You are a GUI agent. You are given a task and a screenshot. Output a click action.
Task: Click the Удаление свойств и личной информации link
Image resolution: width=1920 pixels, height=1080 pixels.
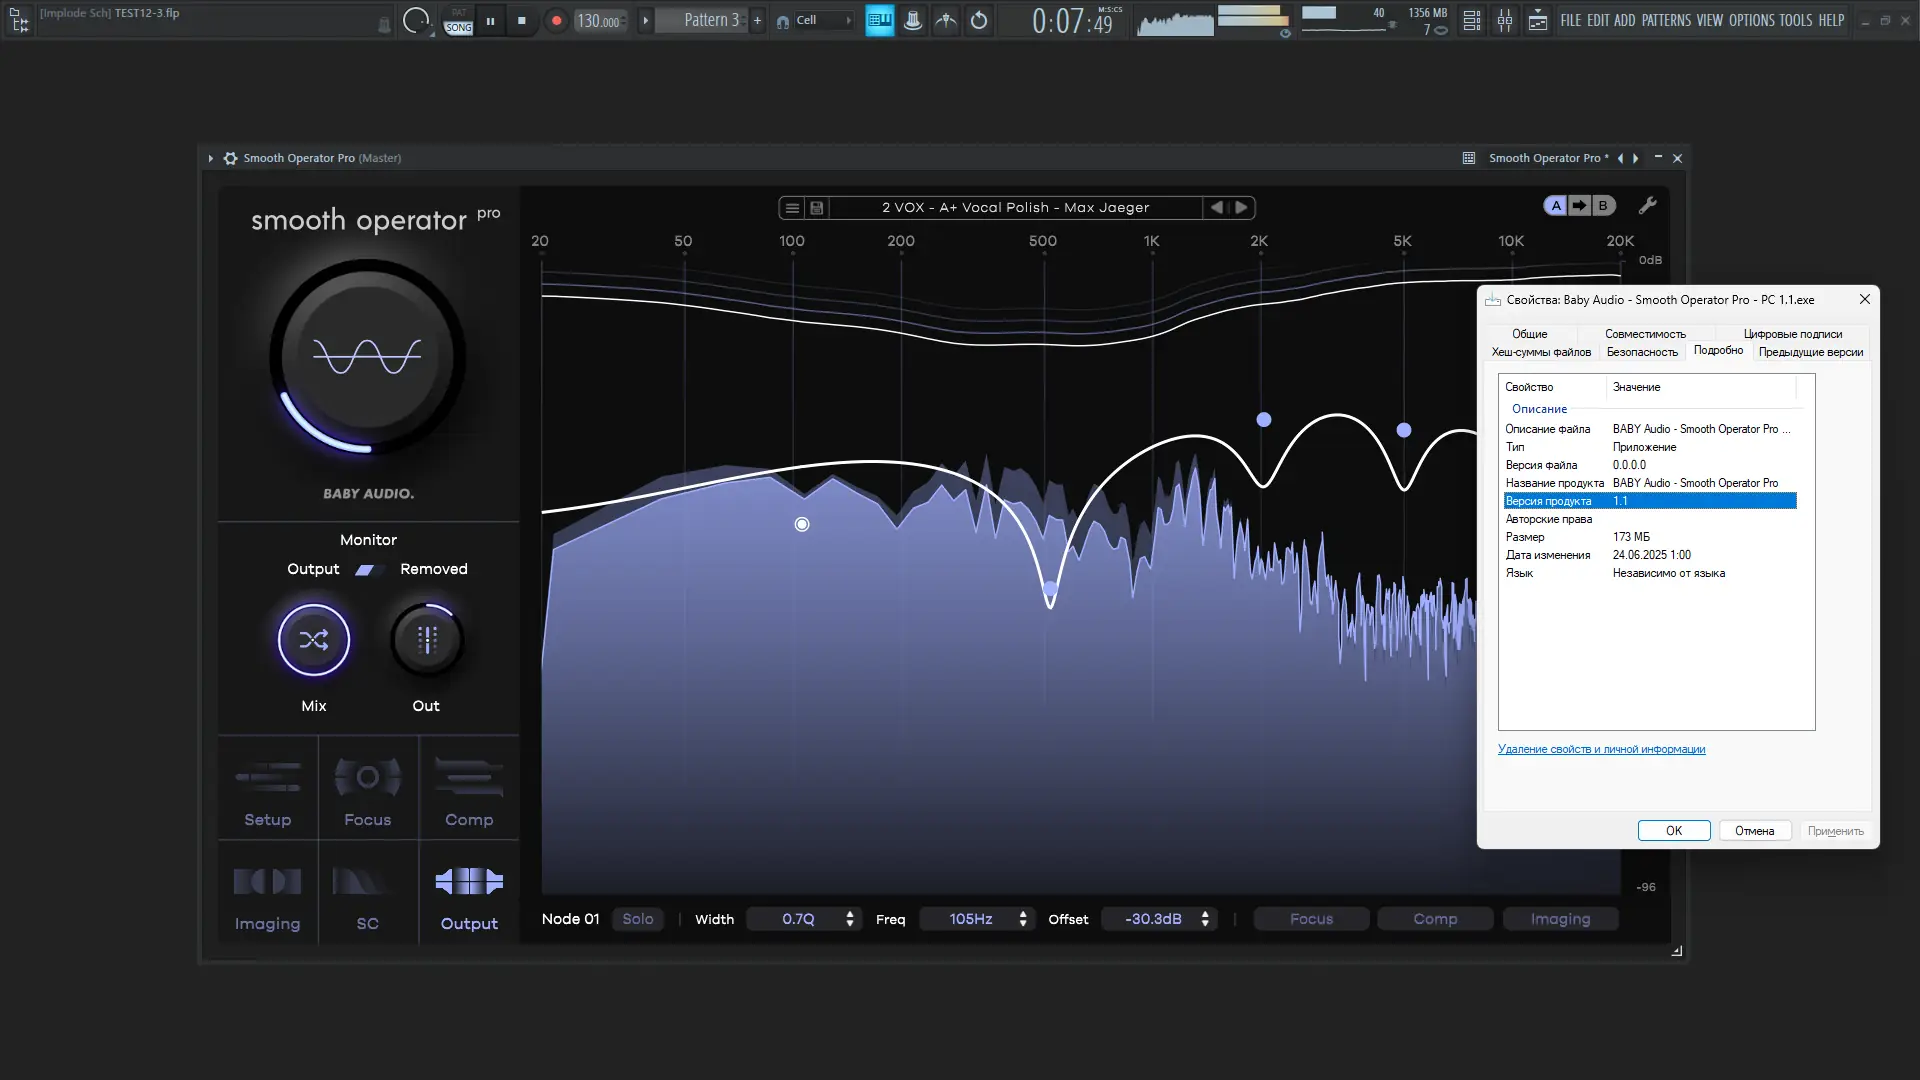point(1601,750)
